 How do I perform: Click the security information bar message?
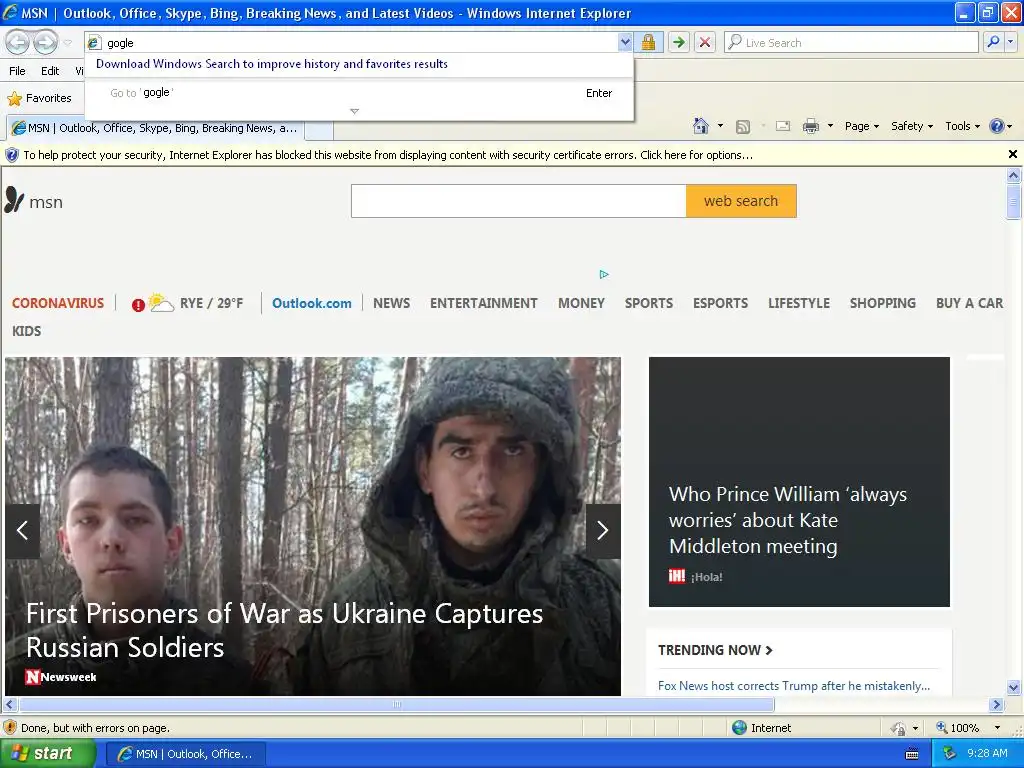[x=388, y=155]
